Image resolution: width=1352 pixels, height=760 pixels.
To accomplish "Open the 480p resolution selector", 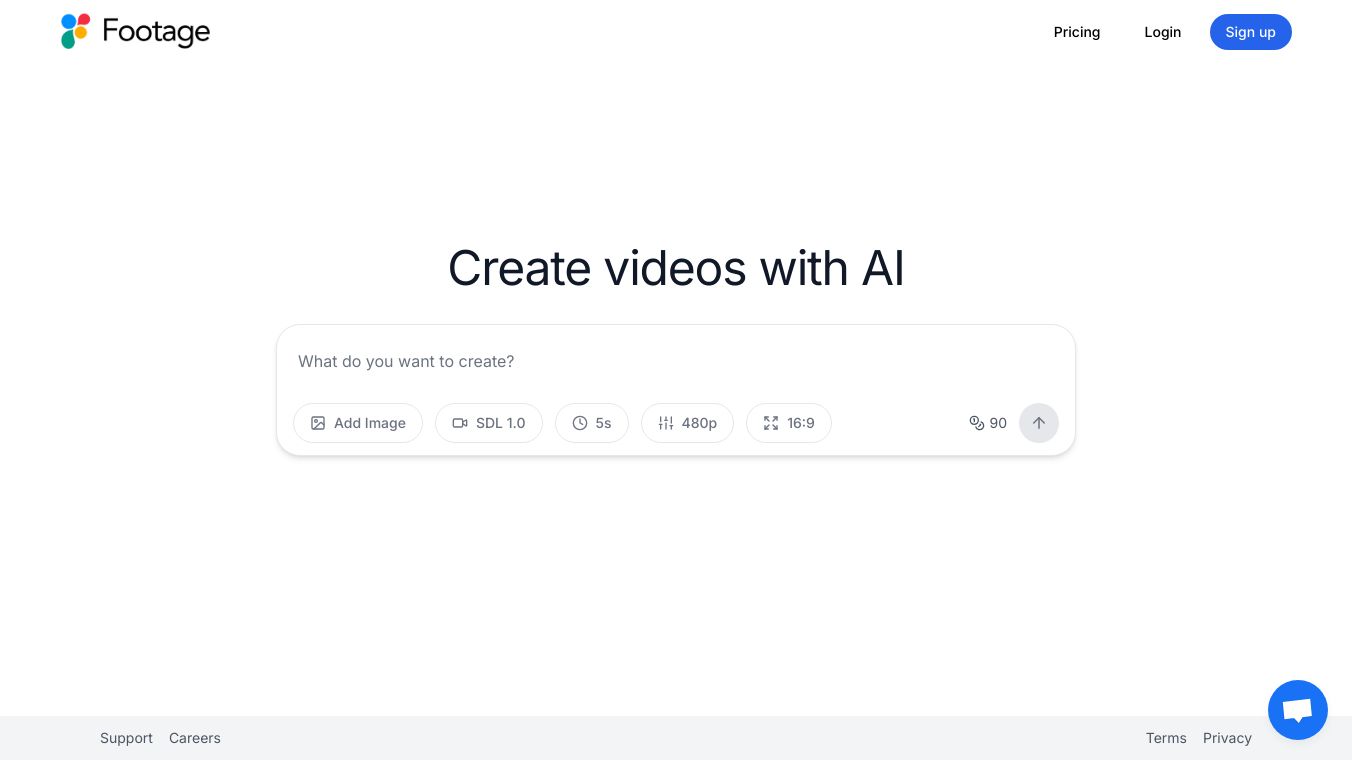I will pyautogui.click(x=687, y=423).
